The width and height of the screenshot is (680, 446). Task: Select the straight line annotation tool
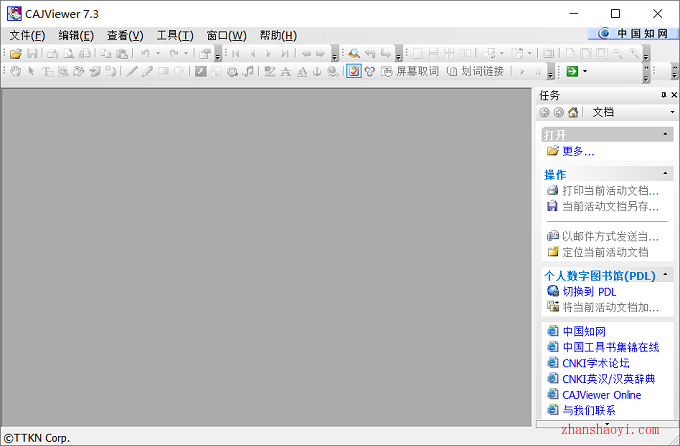pos(132,71)
